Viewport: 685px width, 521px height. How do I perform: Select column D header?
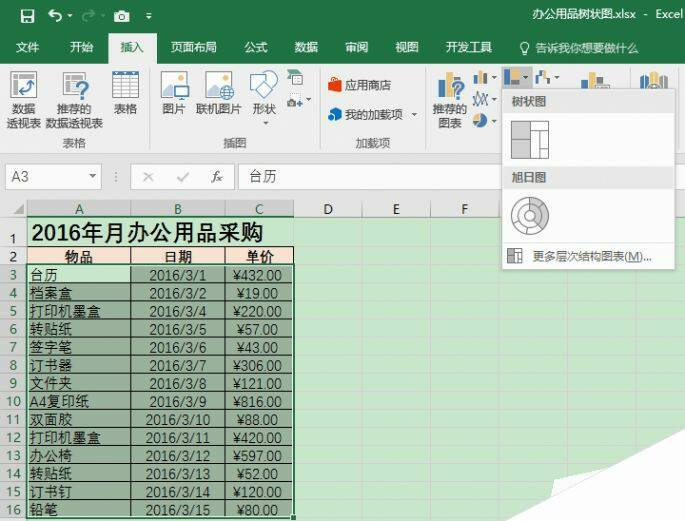point(328,209)
